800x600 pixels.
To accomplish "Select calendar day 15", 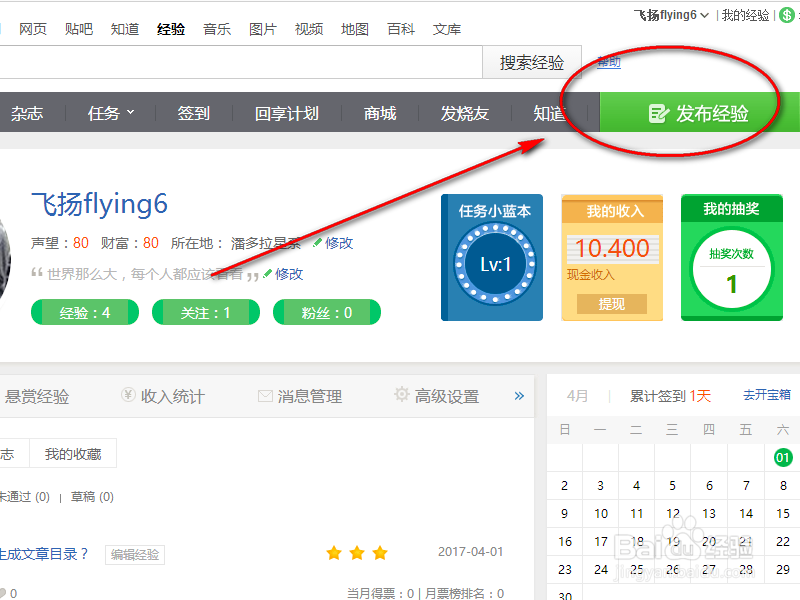I will coord(783,513).
